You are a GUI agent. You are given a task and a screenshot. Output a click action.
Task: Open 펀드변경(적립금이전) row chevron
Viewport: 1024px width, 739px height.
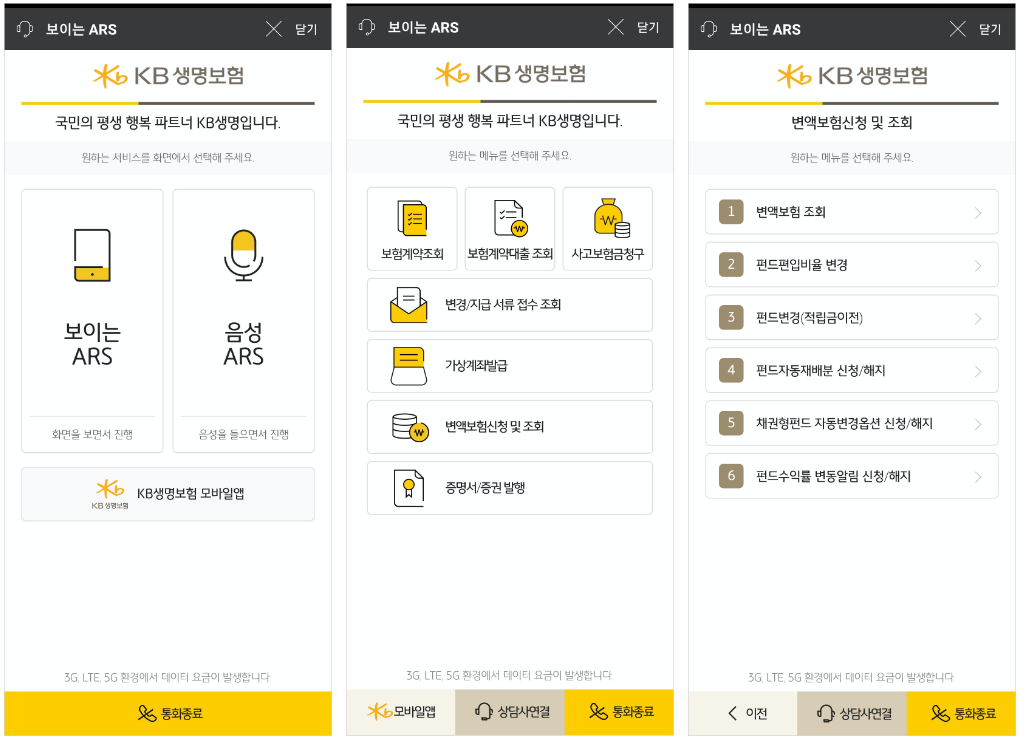978,319
